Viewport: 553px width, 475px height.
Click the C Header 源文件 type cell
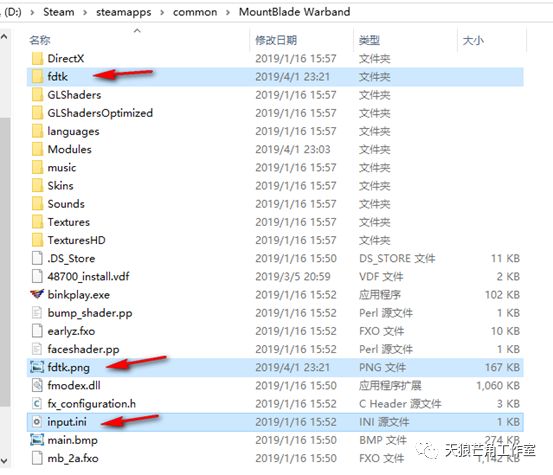click(x=400, y=404)
